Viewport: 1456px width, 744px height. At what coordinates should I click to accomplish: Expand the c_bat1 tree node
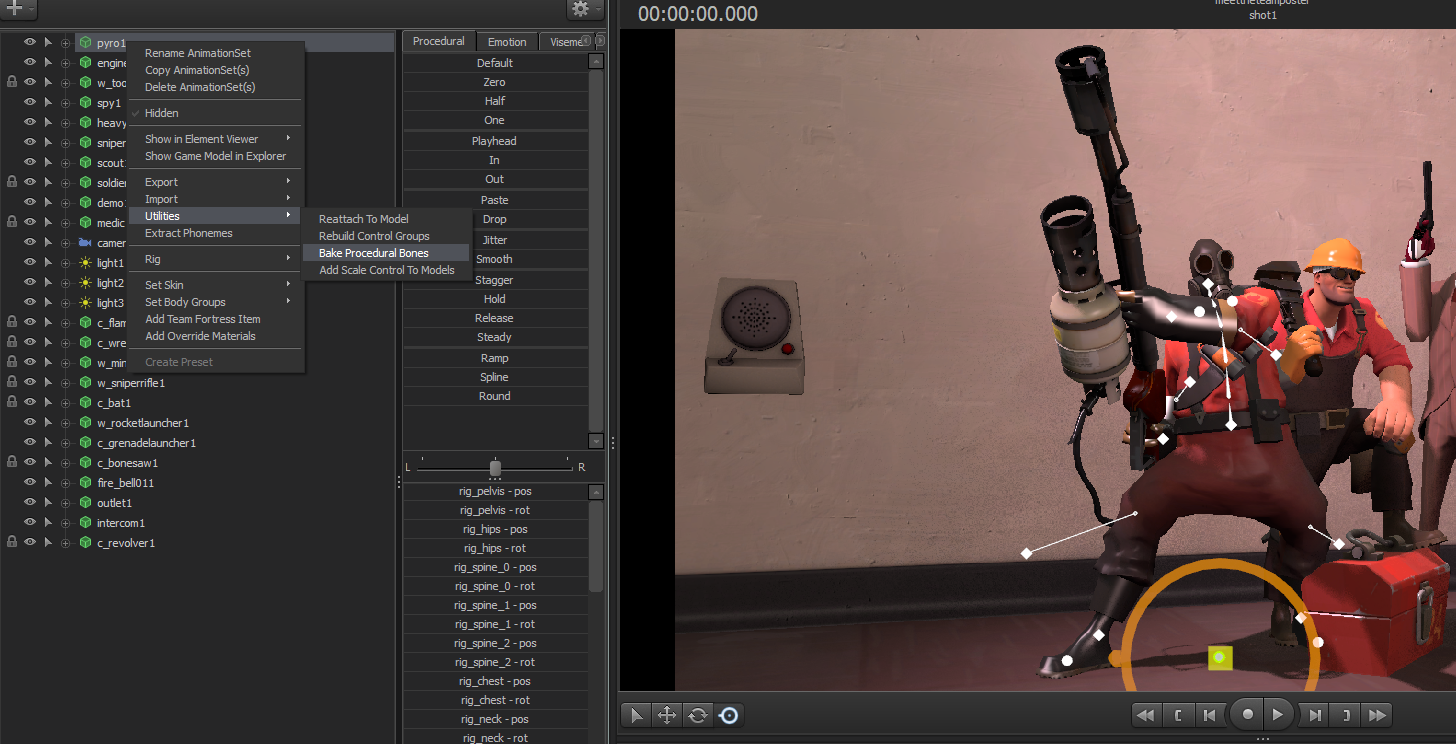pyautogui.click(x=66, y=403)
